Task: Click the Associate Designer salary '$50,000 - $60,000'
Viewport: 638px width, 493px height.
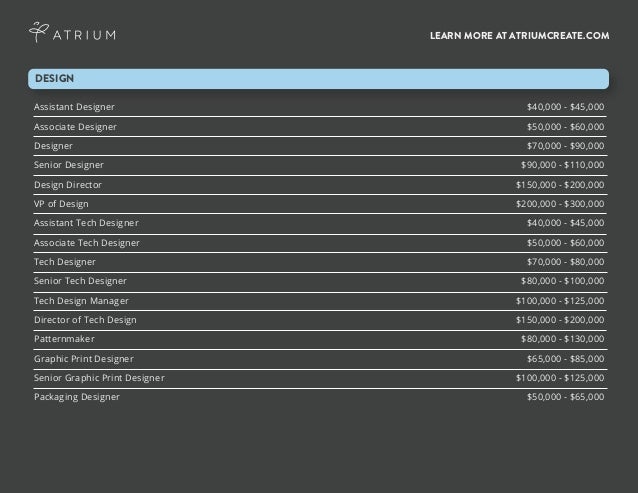Action: pos(565,127)
